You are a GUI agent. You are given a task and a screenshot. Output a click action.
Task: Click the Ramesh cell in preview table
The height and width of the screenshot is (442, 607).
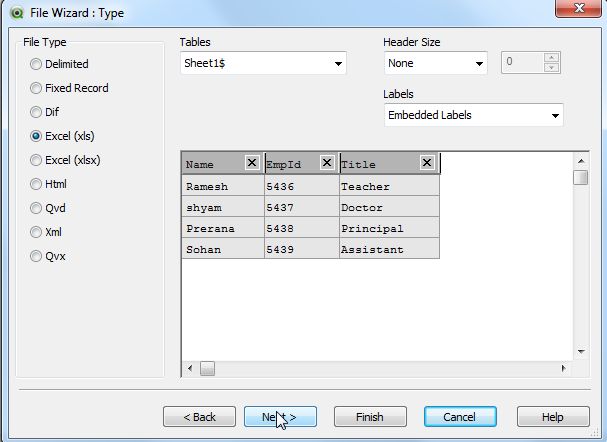coord(222,187)
